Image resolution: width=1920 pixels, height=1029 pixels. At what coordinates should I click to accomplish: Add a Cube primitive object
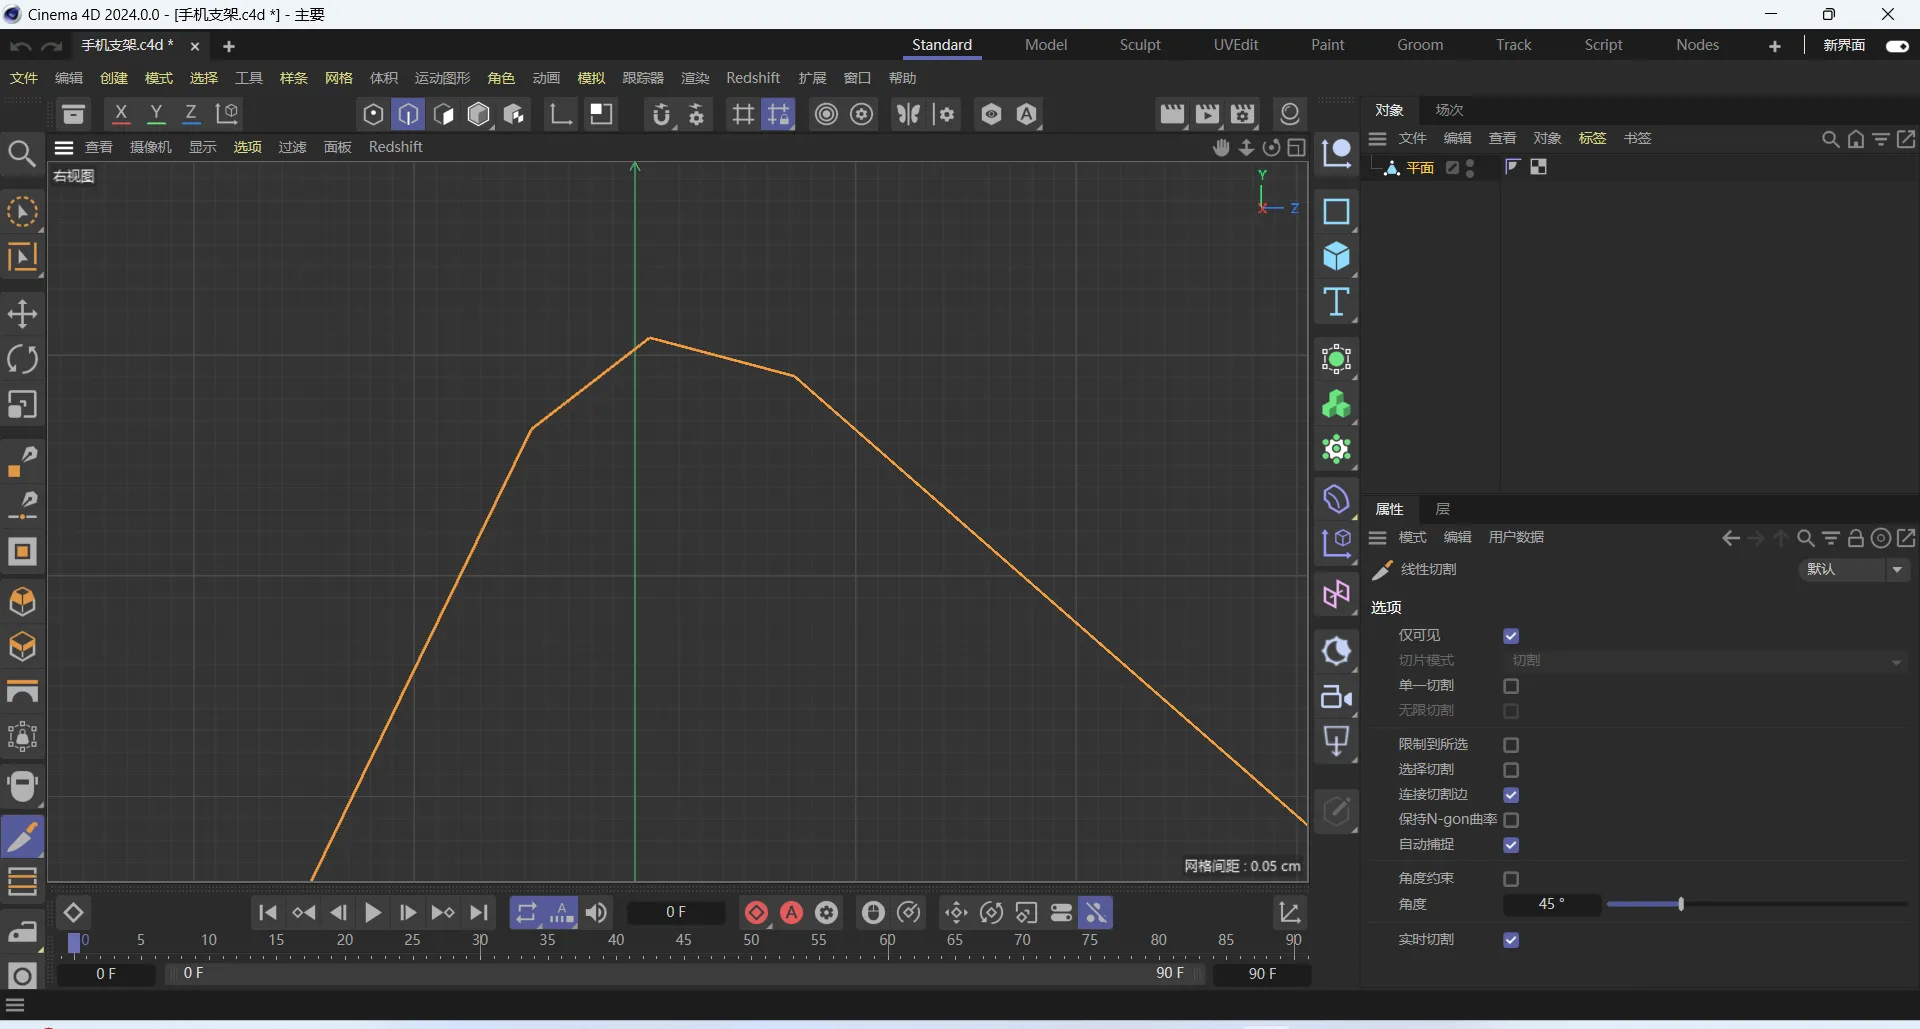pyautogui.click(x=1336, y=257)
